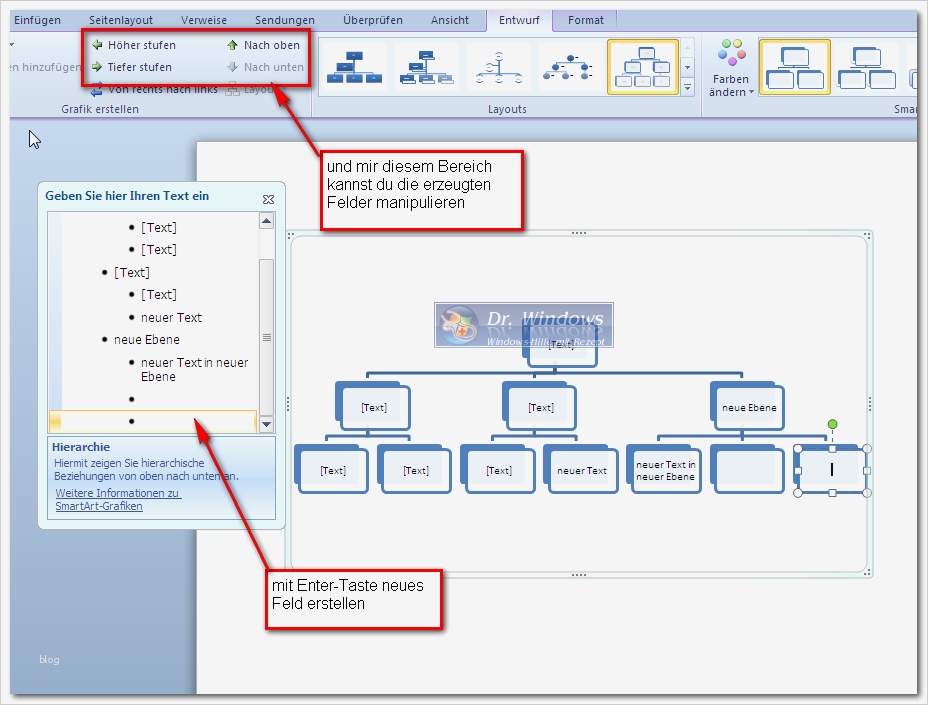The height and width of the screenshot is (705, 928).
Task: Click the Tiefer stufen demote button
Action: 132,67
